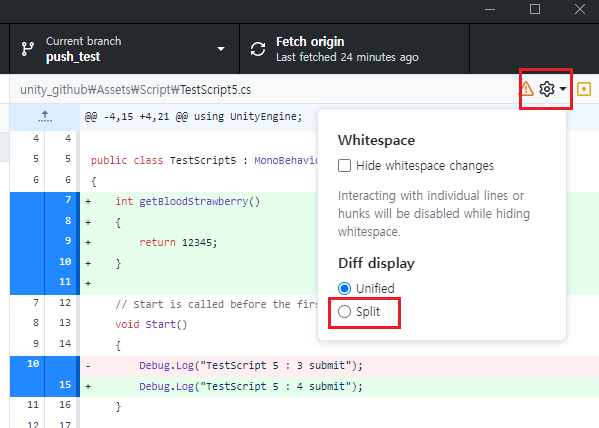Click the orange line-ending warning triangle icon
Image resolution: width=599 pixels, height=428 pixels.
[526, 89]
